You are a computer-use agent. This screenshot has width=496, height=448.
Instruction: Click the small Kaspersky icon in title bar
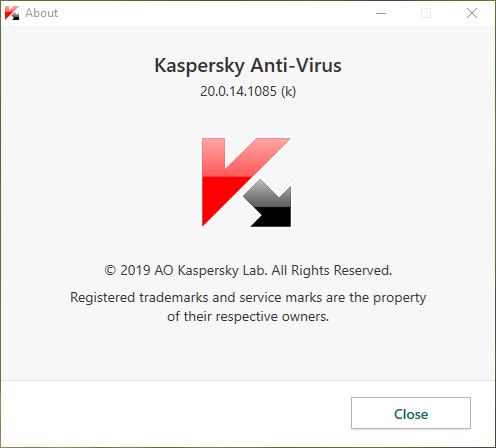(12, 13)
